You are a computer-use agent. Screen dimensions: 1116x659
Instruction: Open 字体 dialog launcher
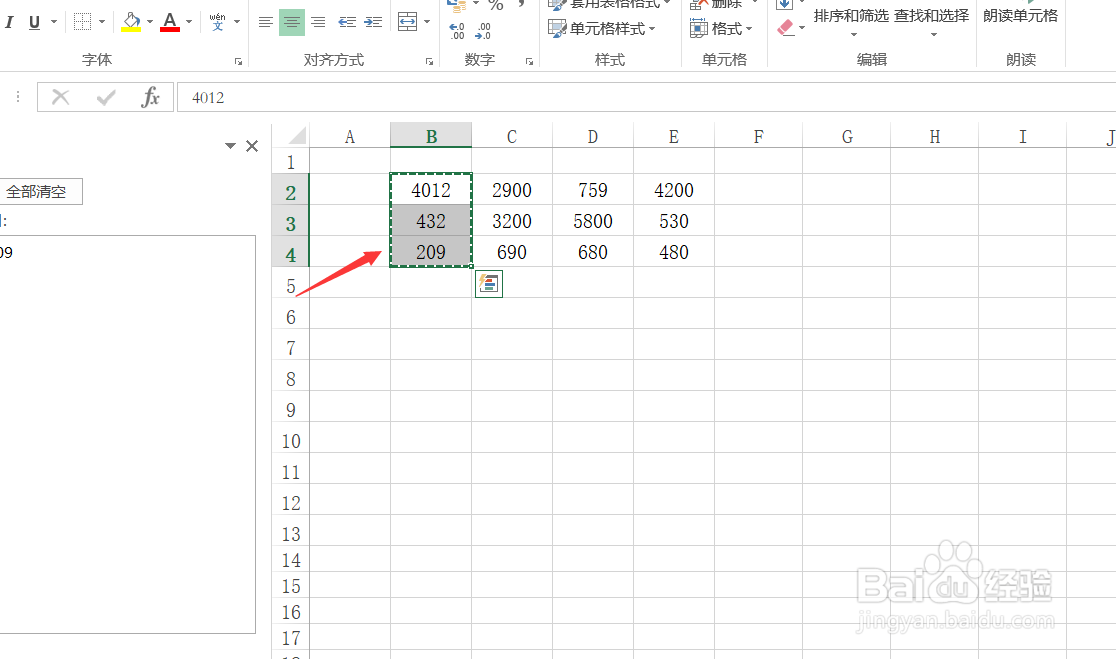pos(238,62)
